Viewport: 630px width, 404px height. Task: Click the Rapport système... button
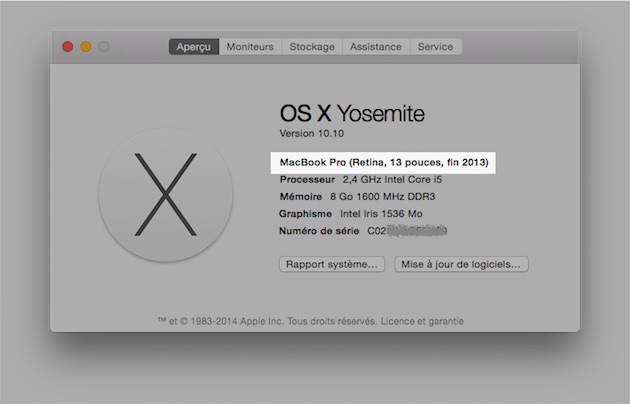332,264
